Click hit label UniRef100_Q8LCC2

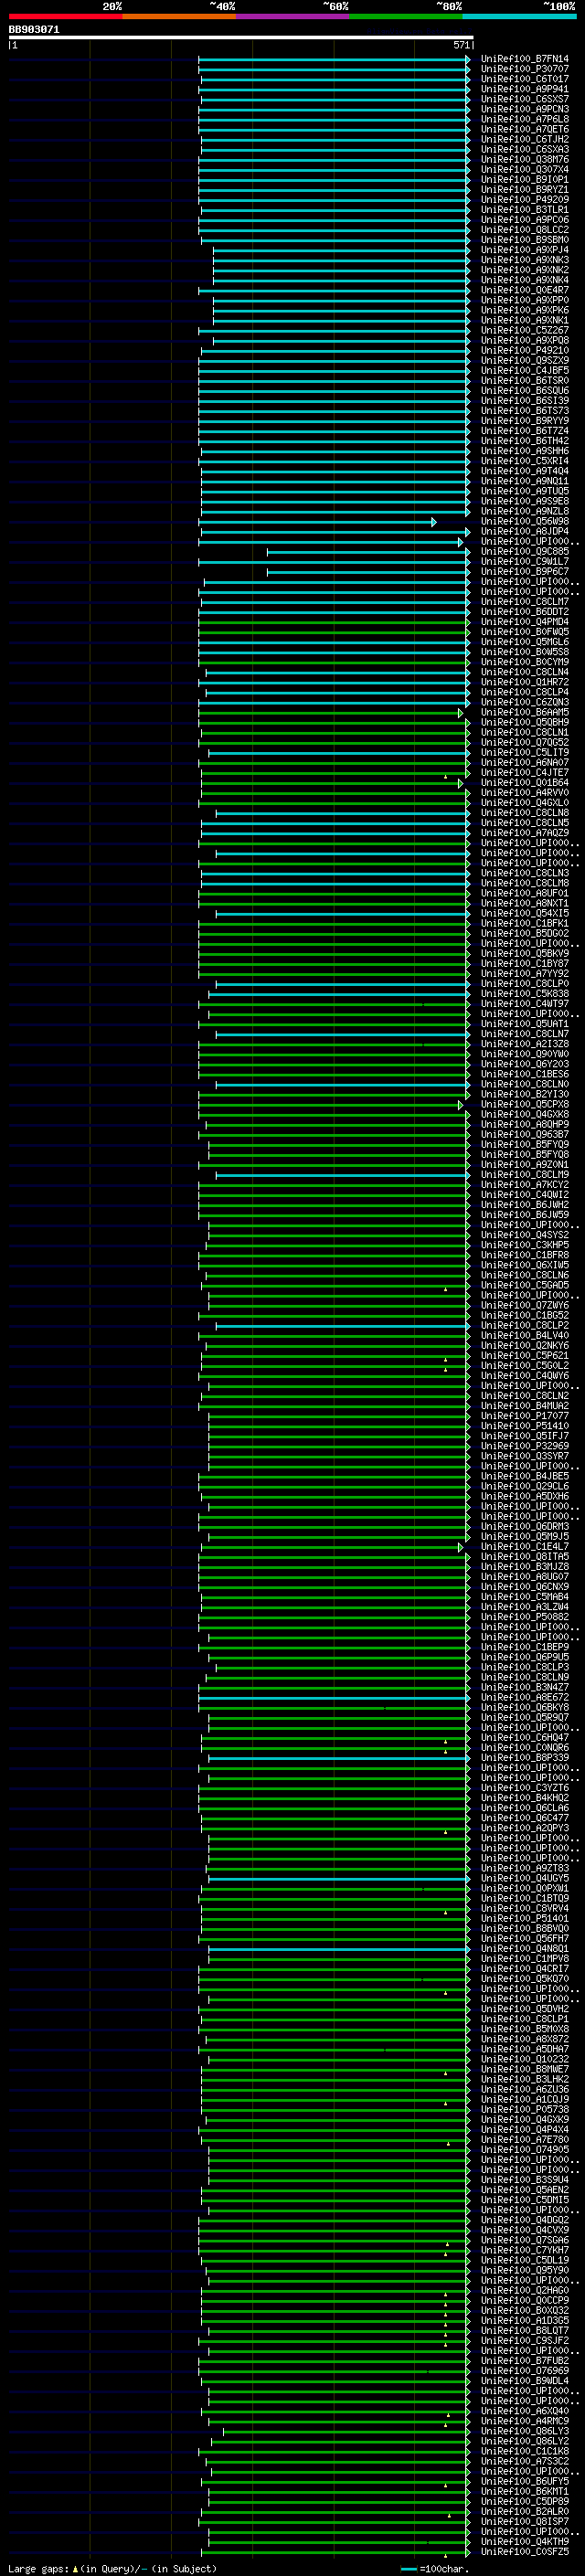coord(525,230)
